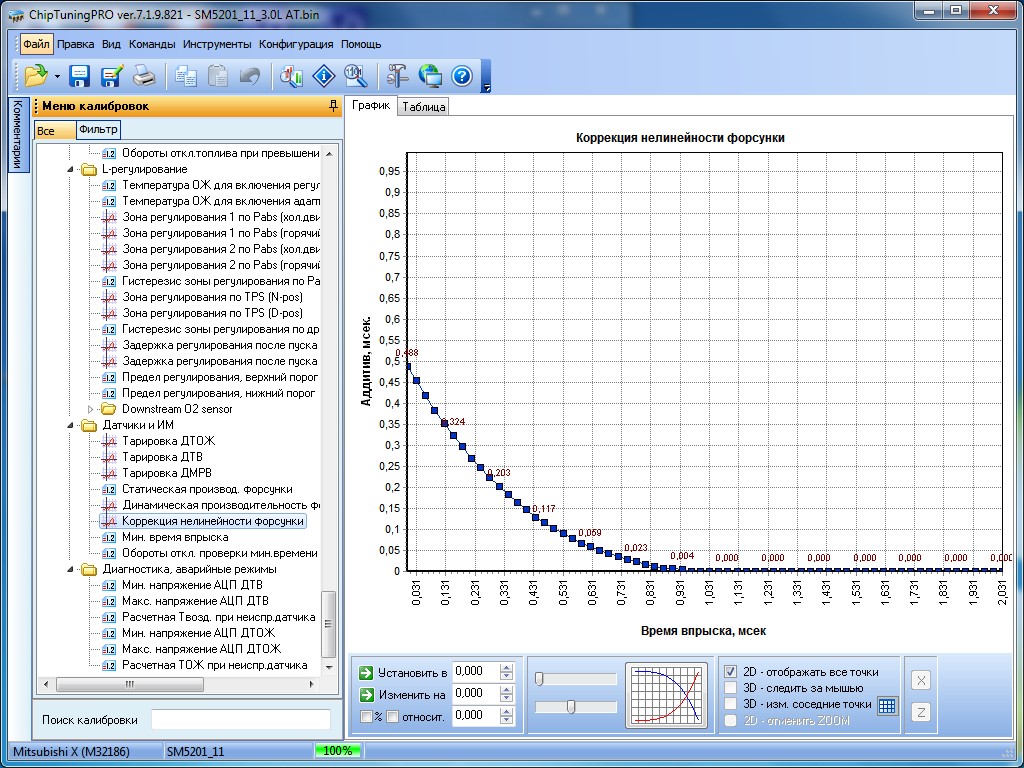Image resolution: width=1024 pixels, height=768 pixels.
Task: Click the upper horizontal slider handle
Action: point(540,680)
